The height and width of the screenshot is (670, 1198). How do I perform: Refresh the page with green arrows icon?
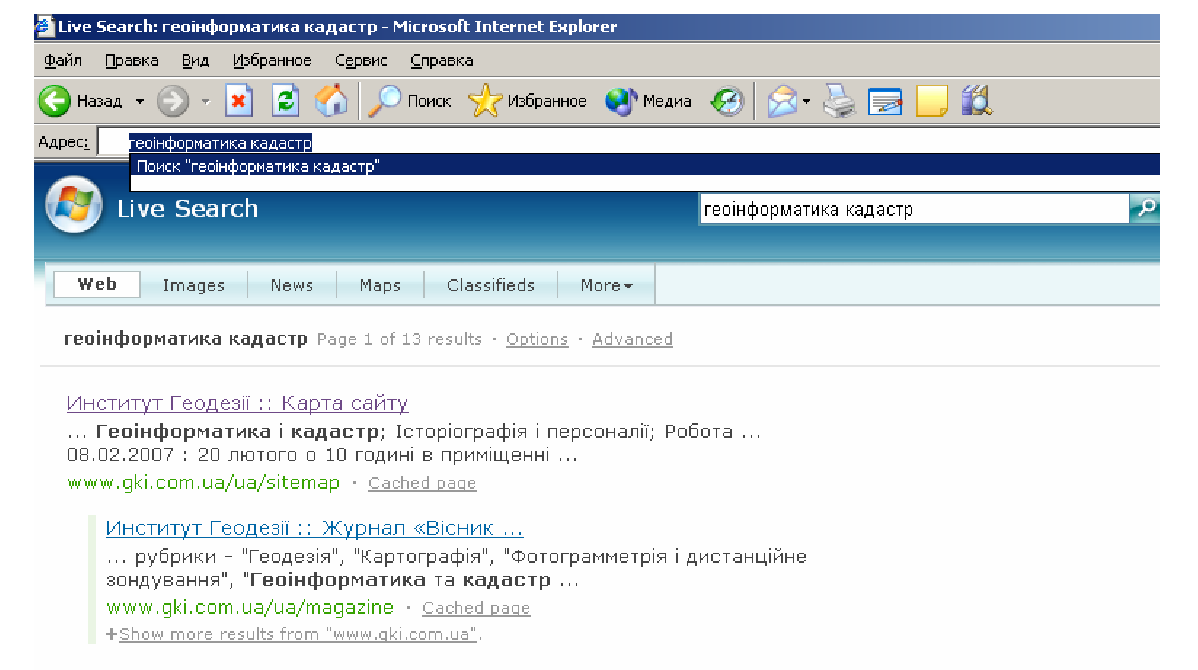pos(286,101)
